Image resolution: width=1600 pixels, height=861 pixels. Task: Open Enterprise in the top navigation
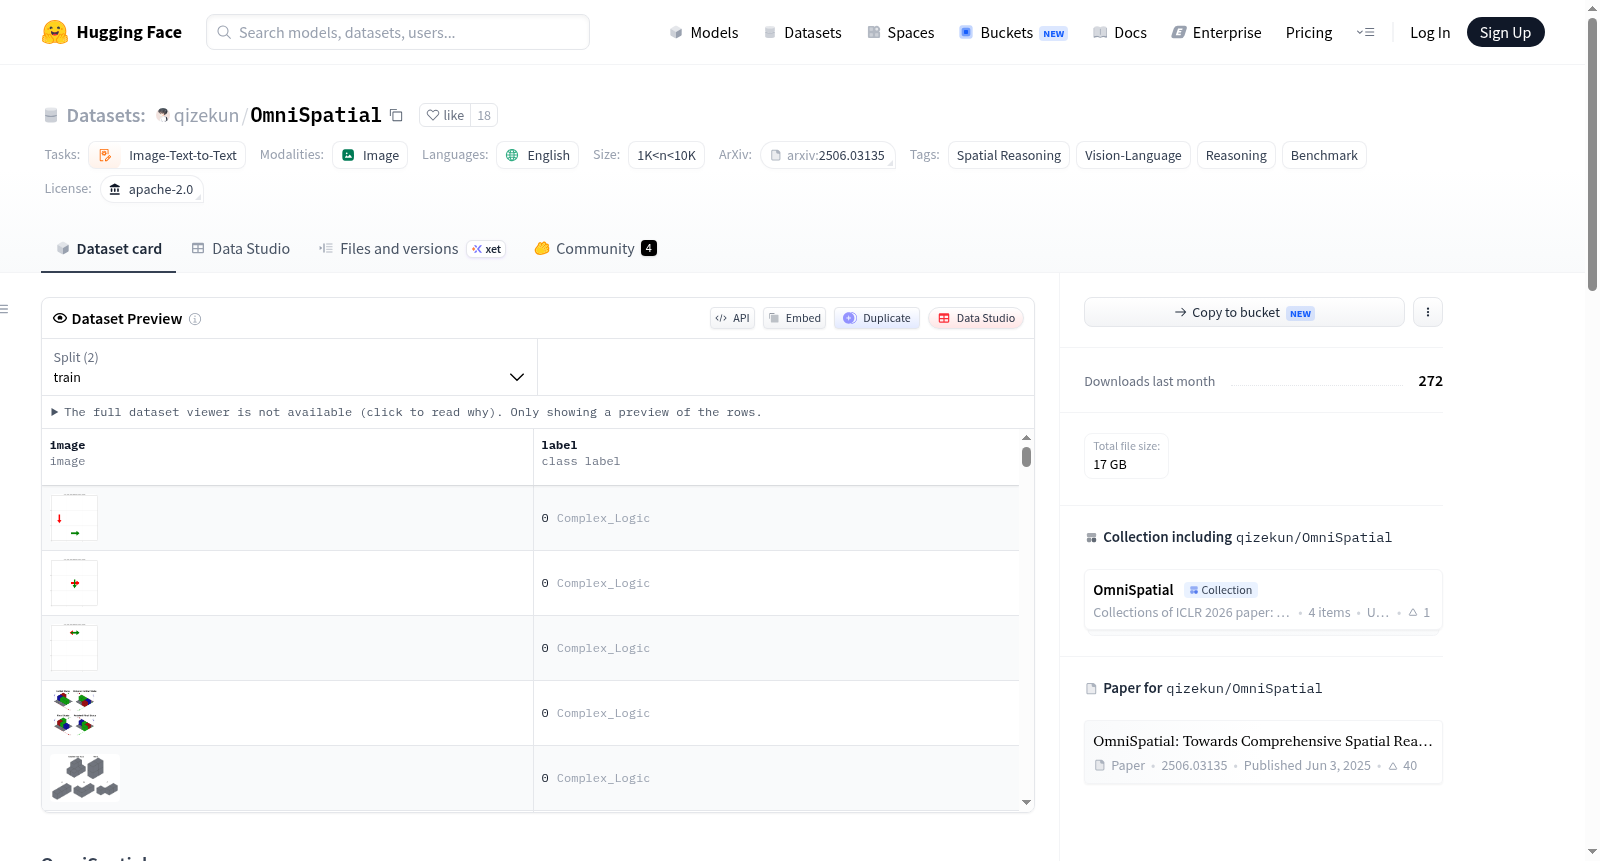click(x=1216, y=32)
